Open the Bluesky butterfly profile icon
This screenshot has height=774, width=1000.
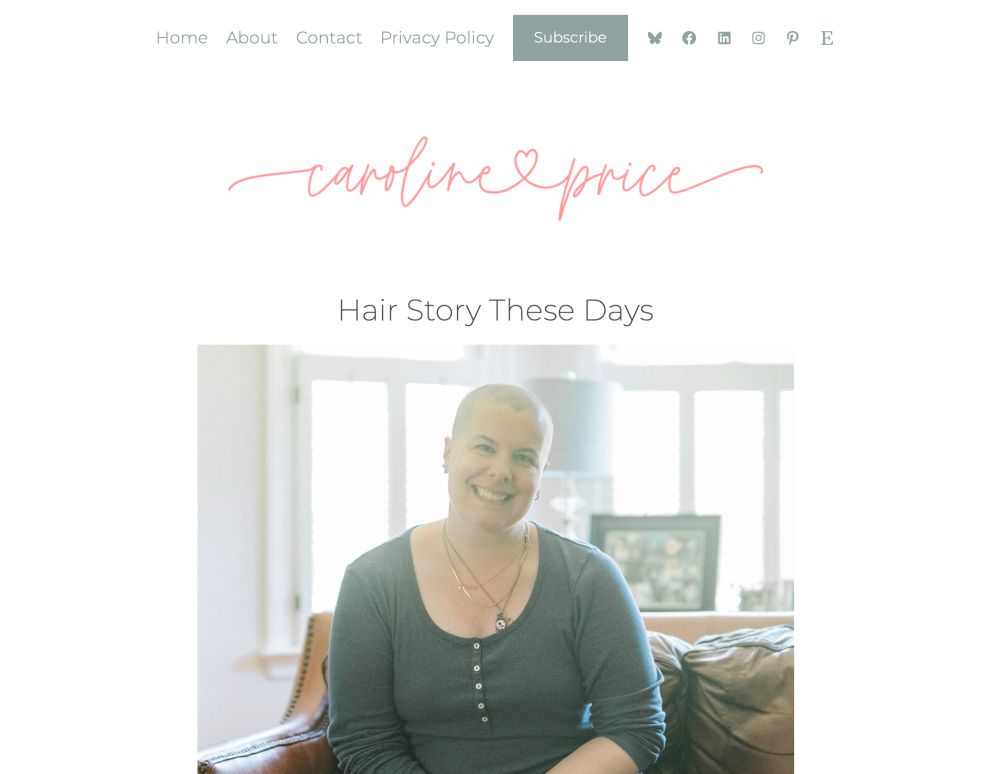tap(654, 38)
